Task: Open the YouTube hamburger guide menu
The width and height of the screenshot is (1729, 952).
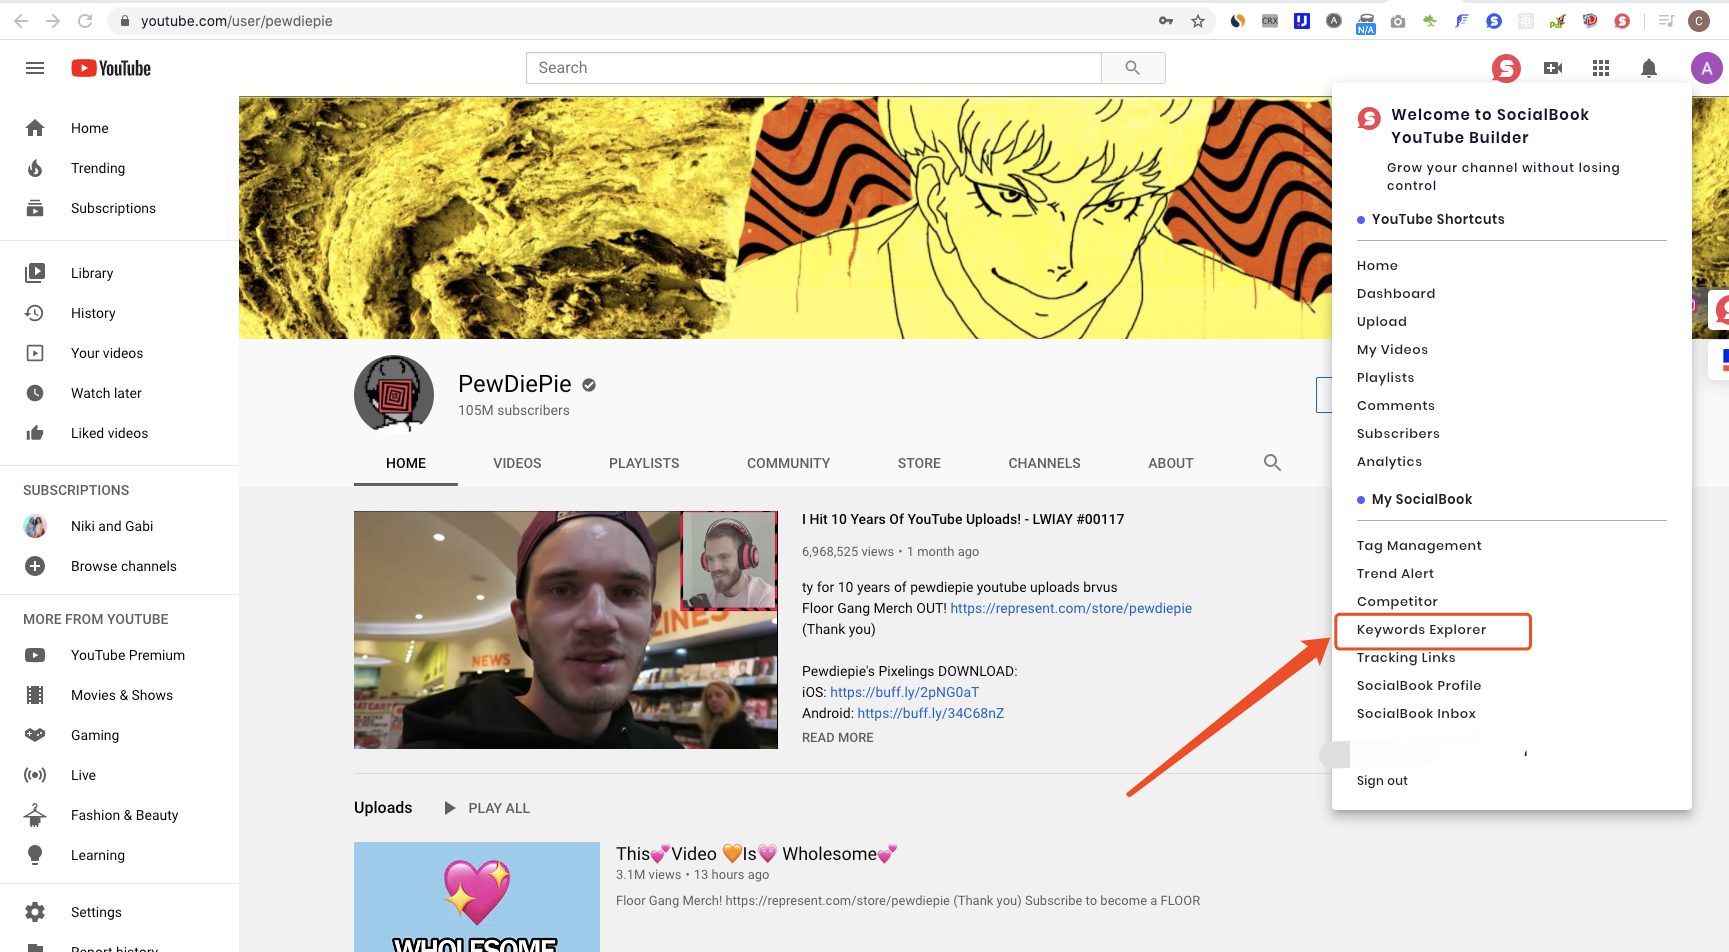Action: coord(35,68)
